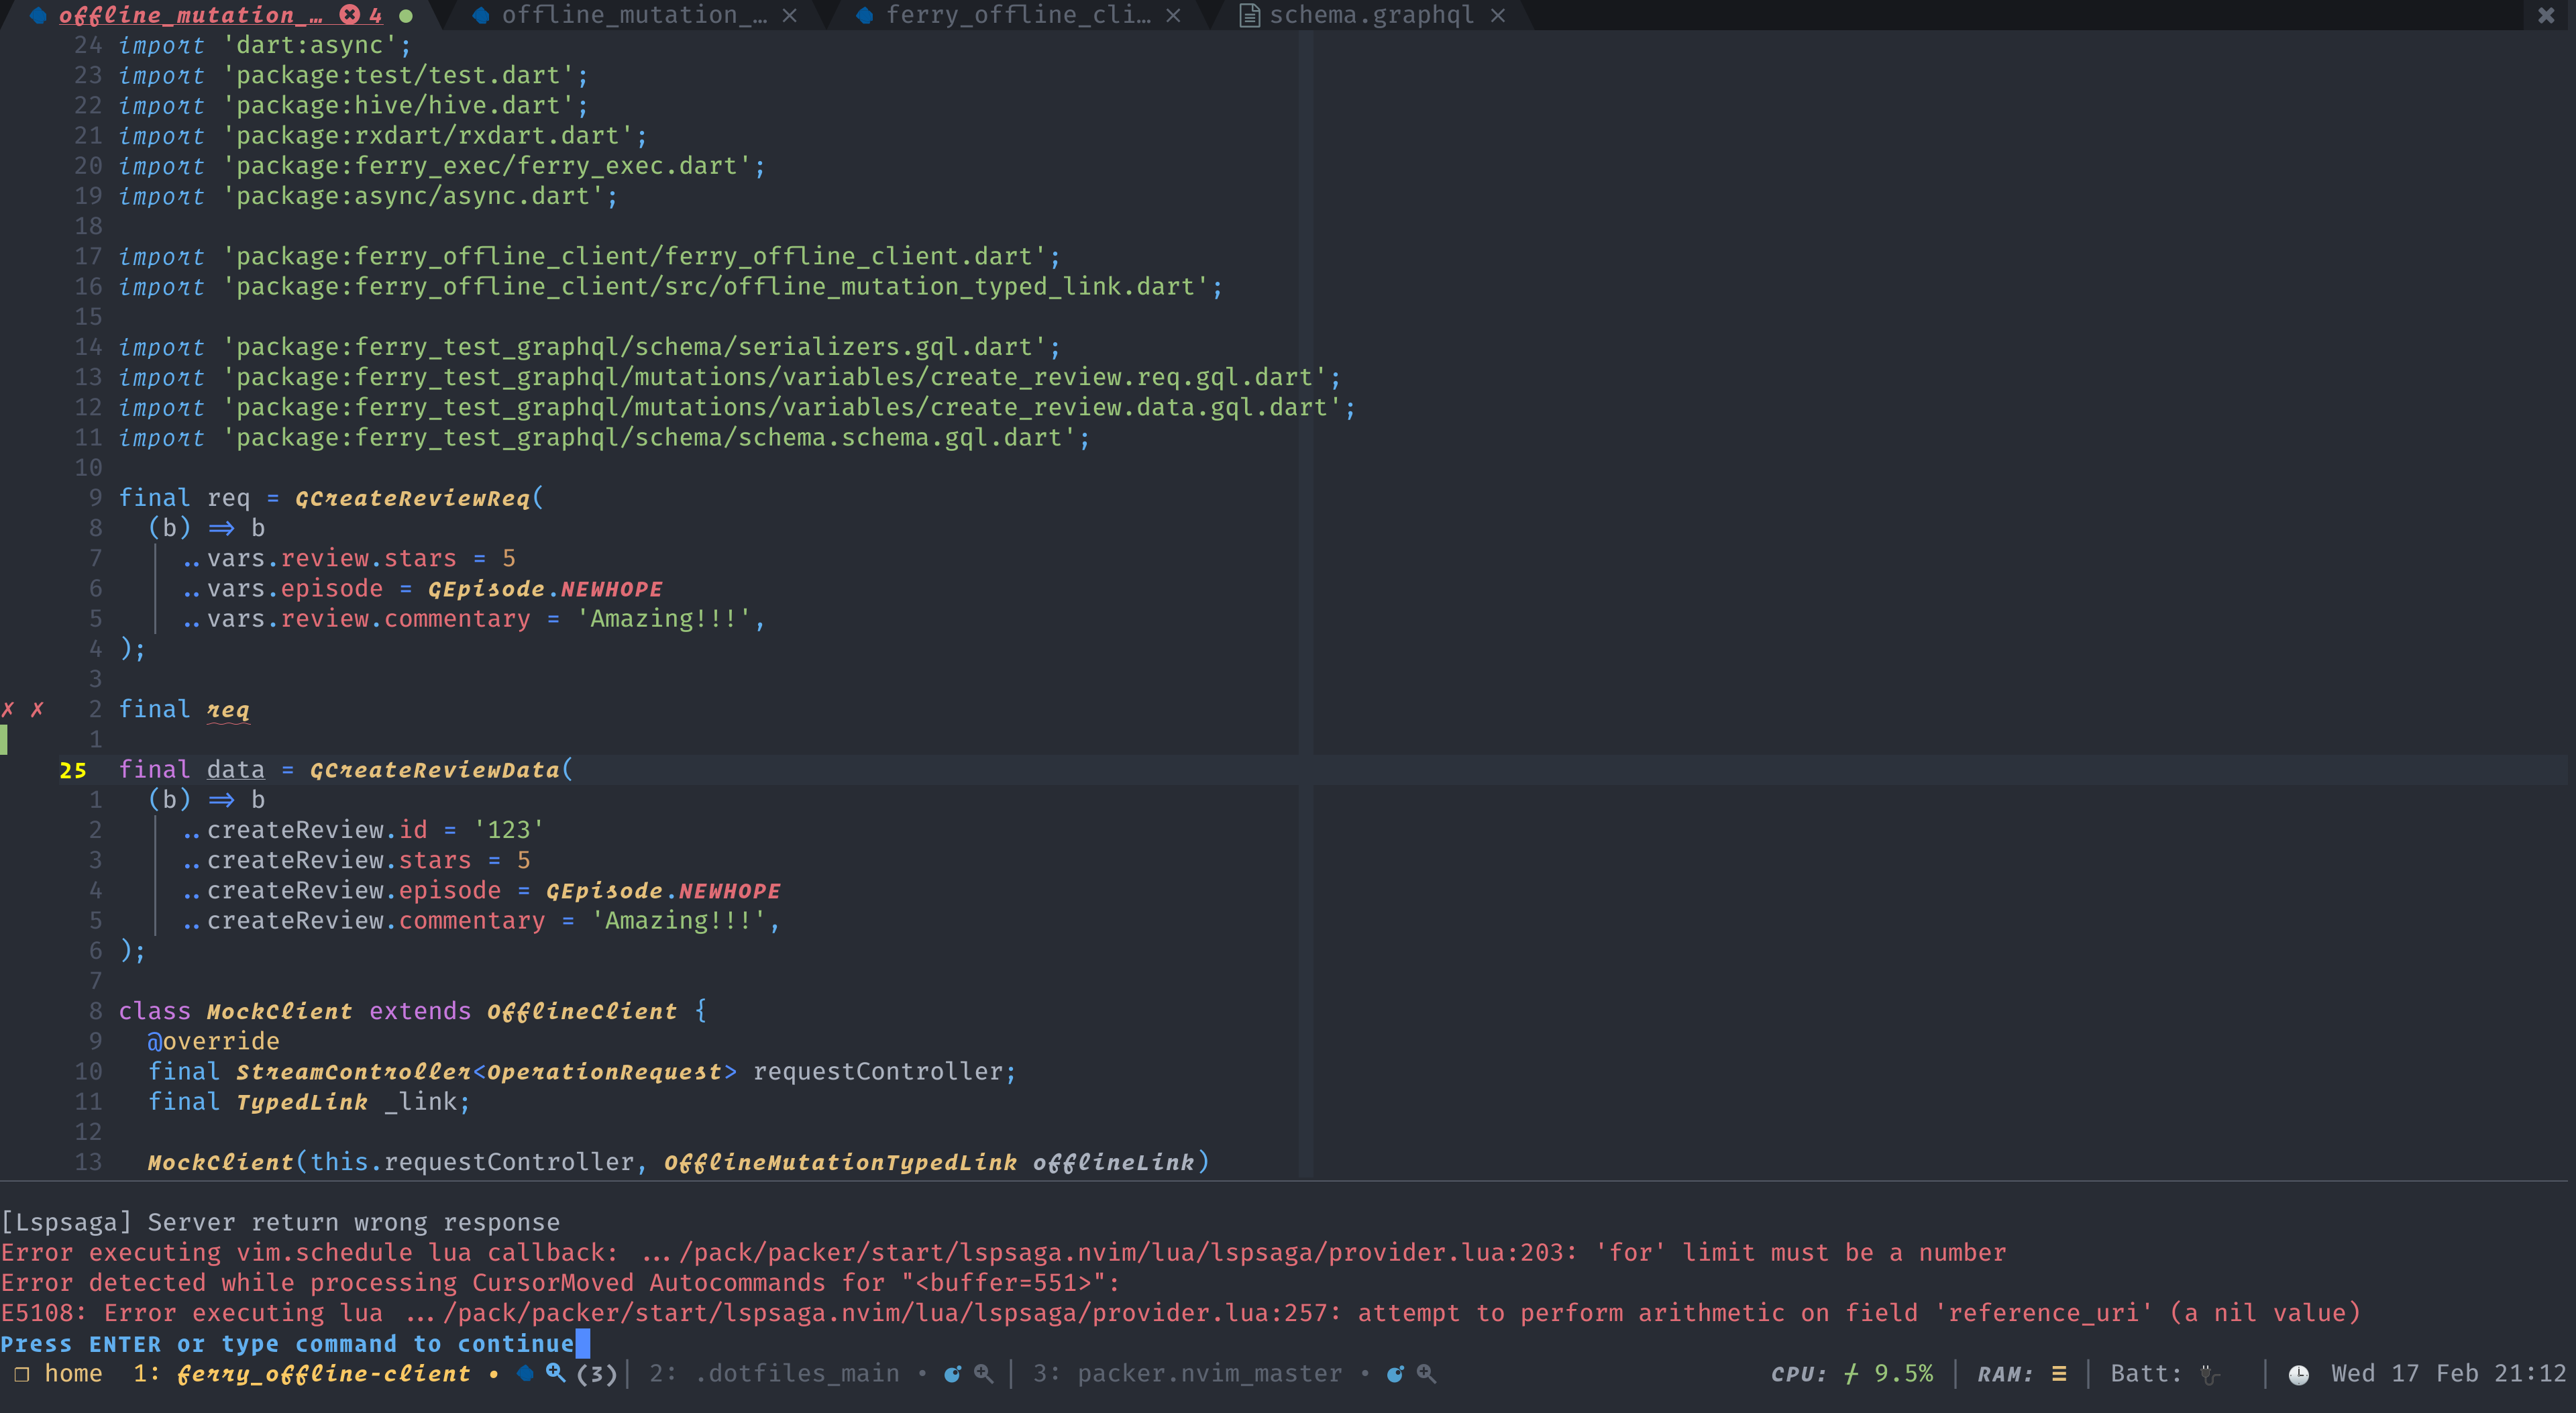Image resolution: width=2576 pixels, height=1413 pixels.
Task: Click the RAM bars indicator icon
Action: click(x=2059, y=1374)
